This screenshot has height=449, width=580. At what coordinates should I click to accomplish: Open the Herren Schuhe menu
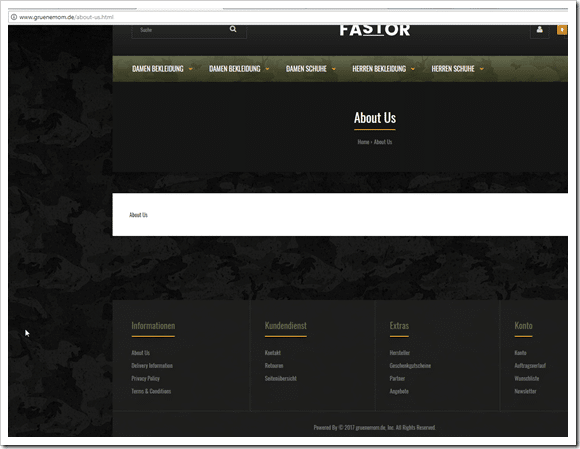[x=453, y=69]
